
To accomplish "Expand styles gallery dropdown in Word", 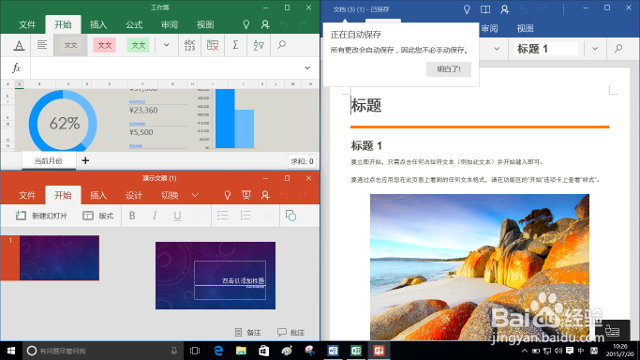I will tap(595, 49).
